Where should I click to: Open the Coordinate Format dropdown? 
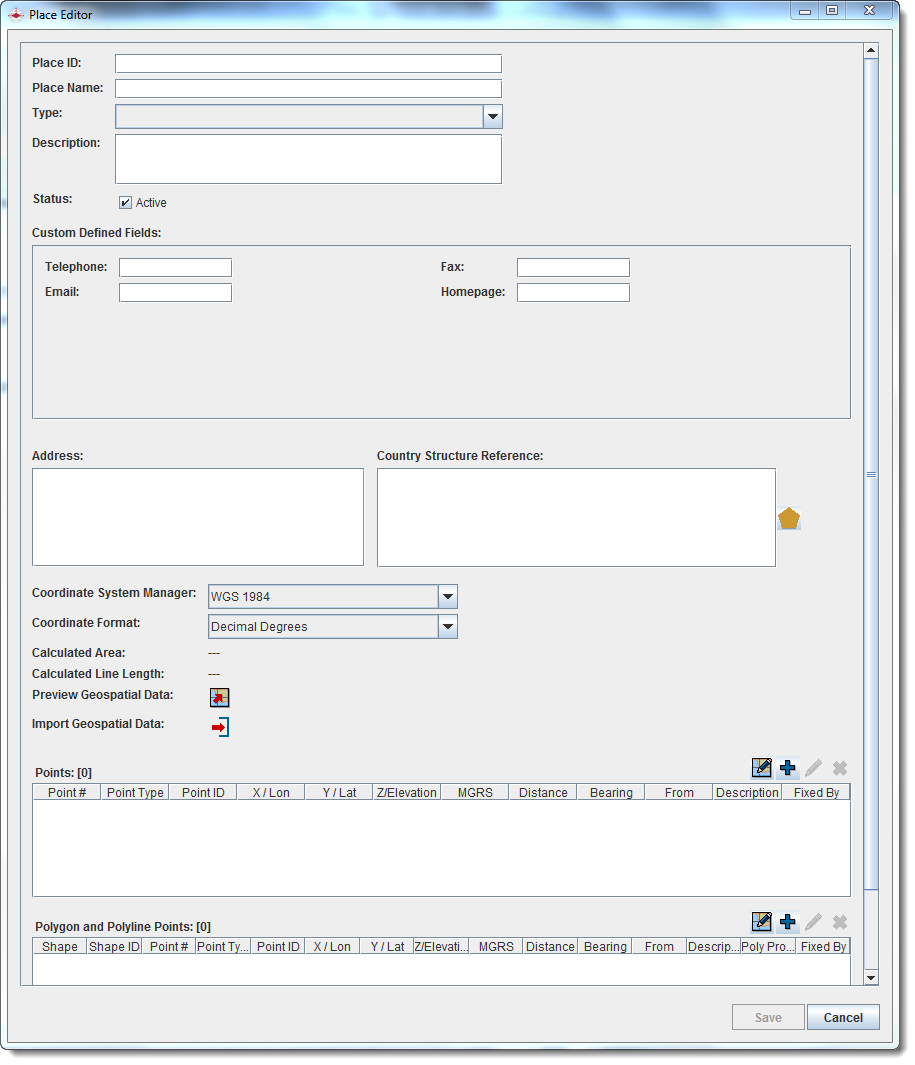(x=447, y=627)
